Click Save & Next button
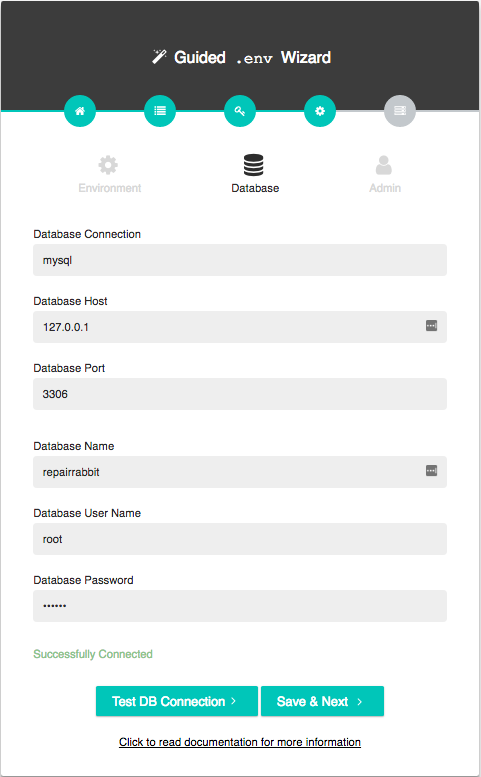 coord(322,701)
